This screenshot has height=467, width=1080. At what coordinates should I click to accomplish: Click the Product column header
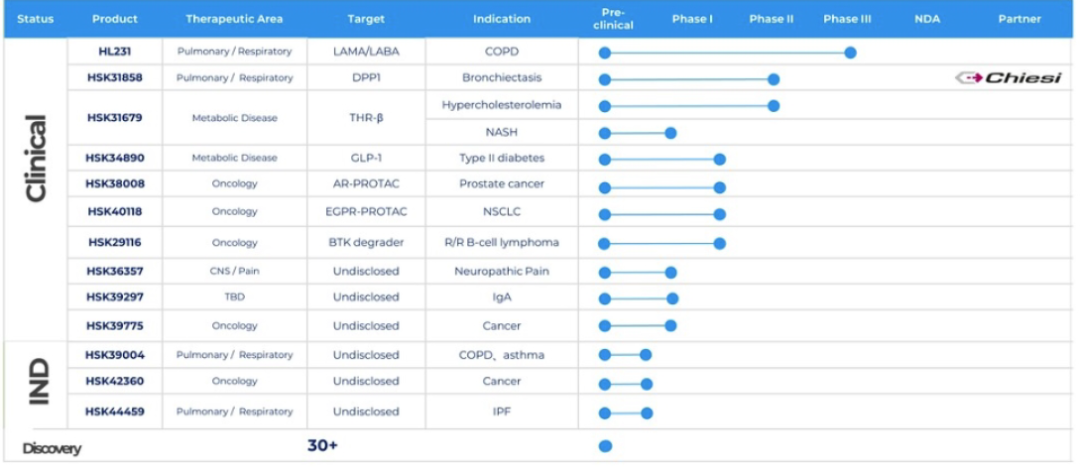[x=115, y=19]
